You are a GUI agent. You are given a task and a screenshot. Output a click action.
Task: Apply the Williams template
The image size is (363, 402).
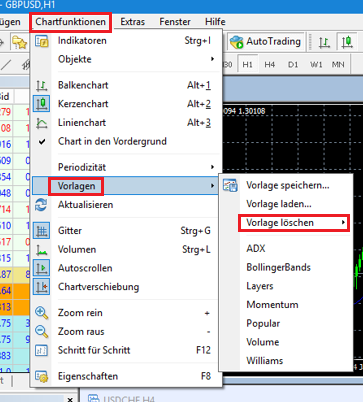[x=286, y=361]
